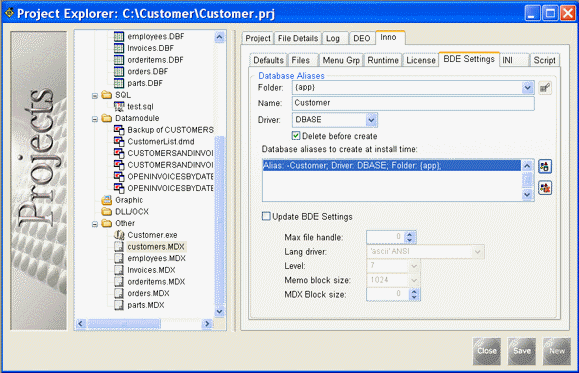The image size is (579, 373).
Task: Uncheck Delete before create checkbox
Action: (296, 136)
